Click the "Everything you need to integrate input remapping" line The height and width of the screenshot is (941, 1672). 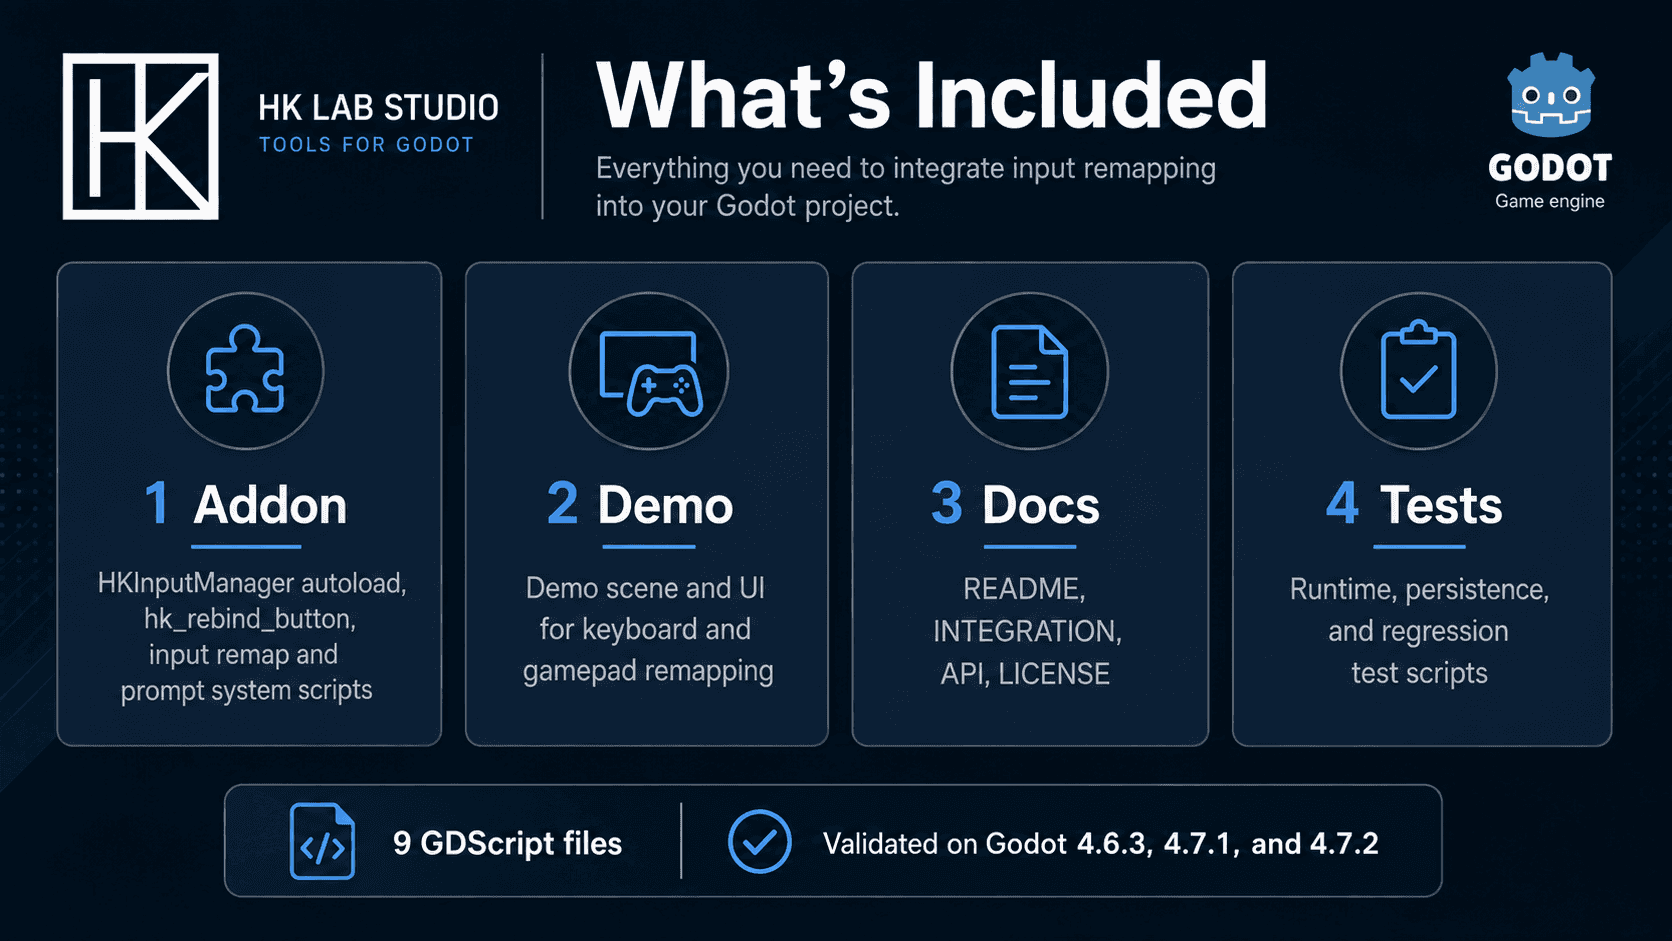(x=906, y=168)
